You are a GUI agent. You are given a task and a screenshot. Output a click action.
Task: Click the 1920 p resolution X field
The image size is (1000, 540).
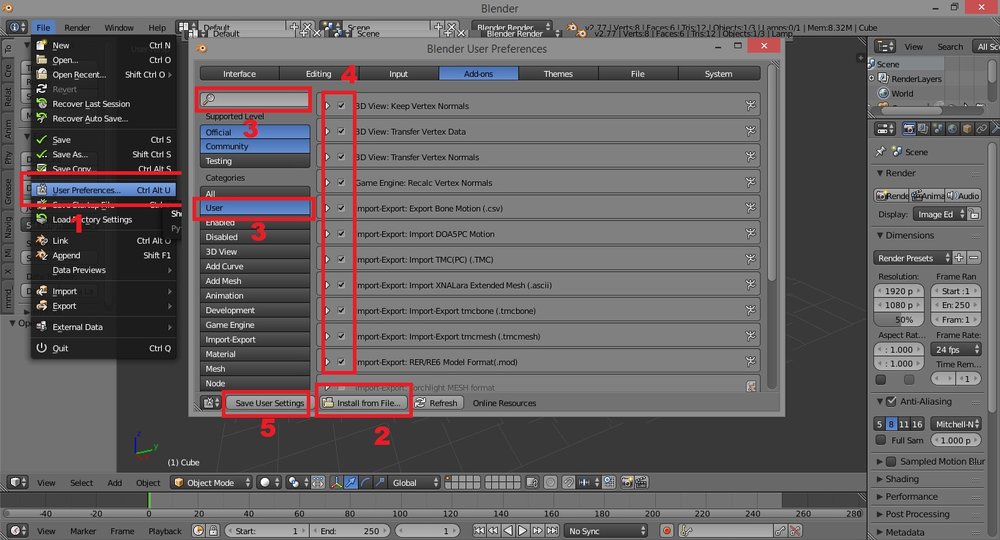click(899, 291)
